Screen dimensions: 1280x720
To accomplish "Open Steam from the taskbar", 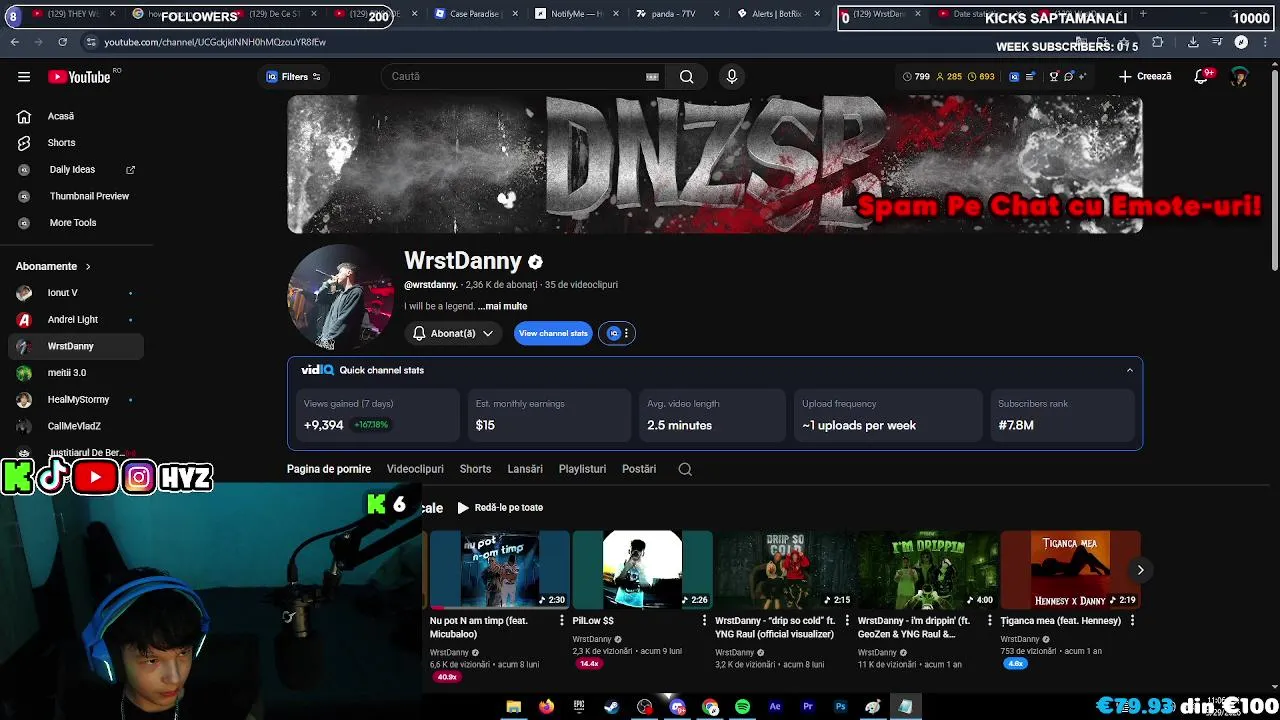I will pos(611,707).
